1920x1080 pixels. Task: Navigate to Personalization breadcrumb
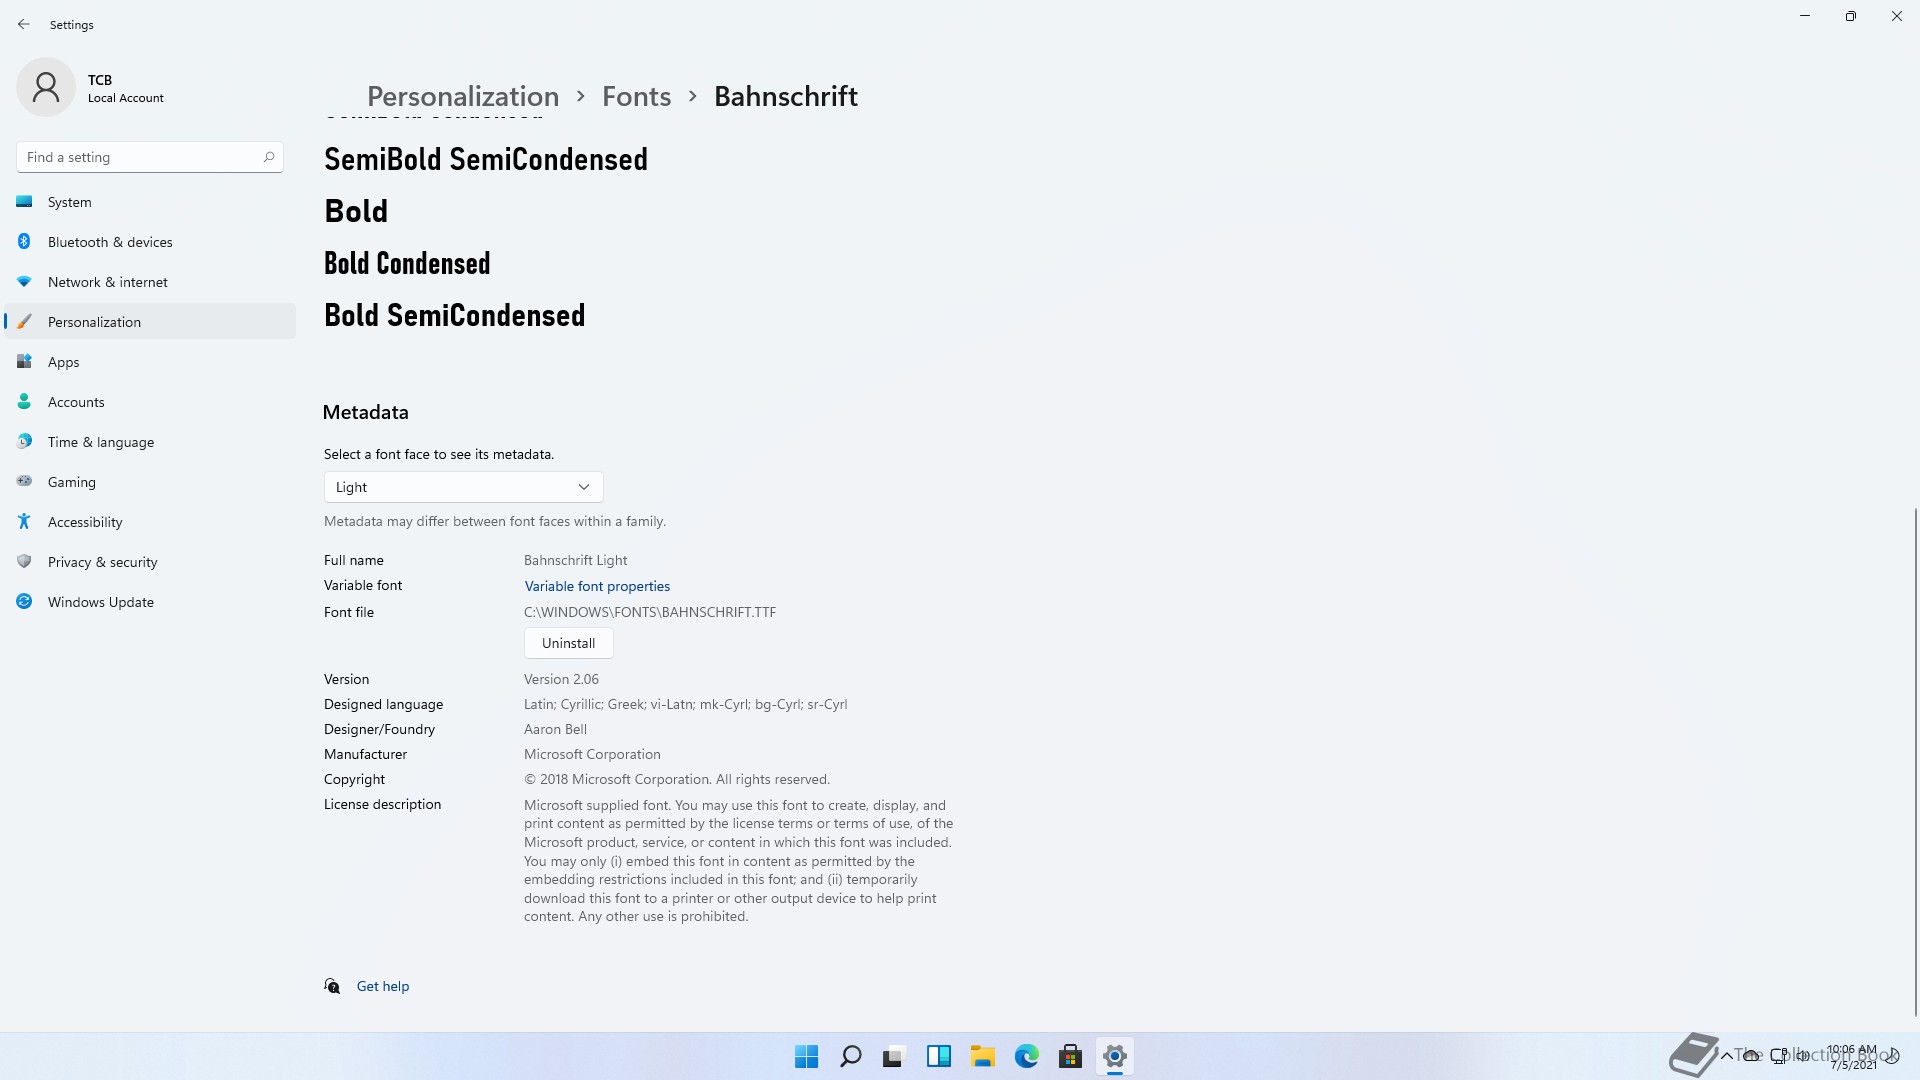[463, 96]
